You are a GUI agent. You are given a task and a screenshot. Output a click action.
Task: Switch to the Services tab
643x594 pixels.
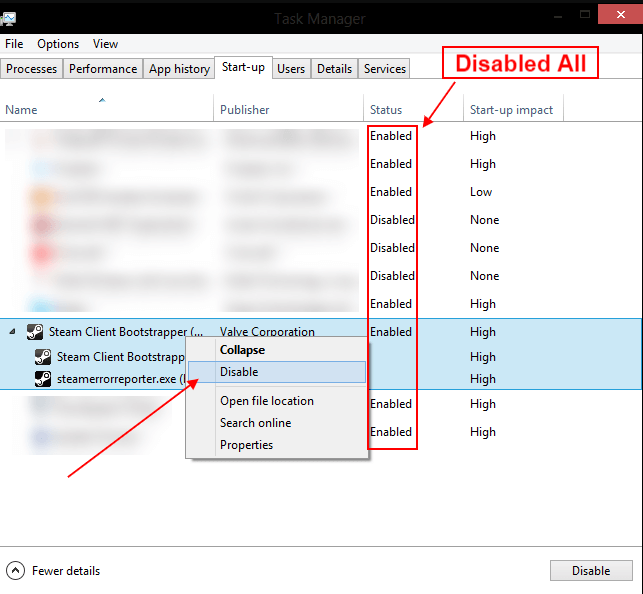point(385,68)
